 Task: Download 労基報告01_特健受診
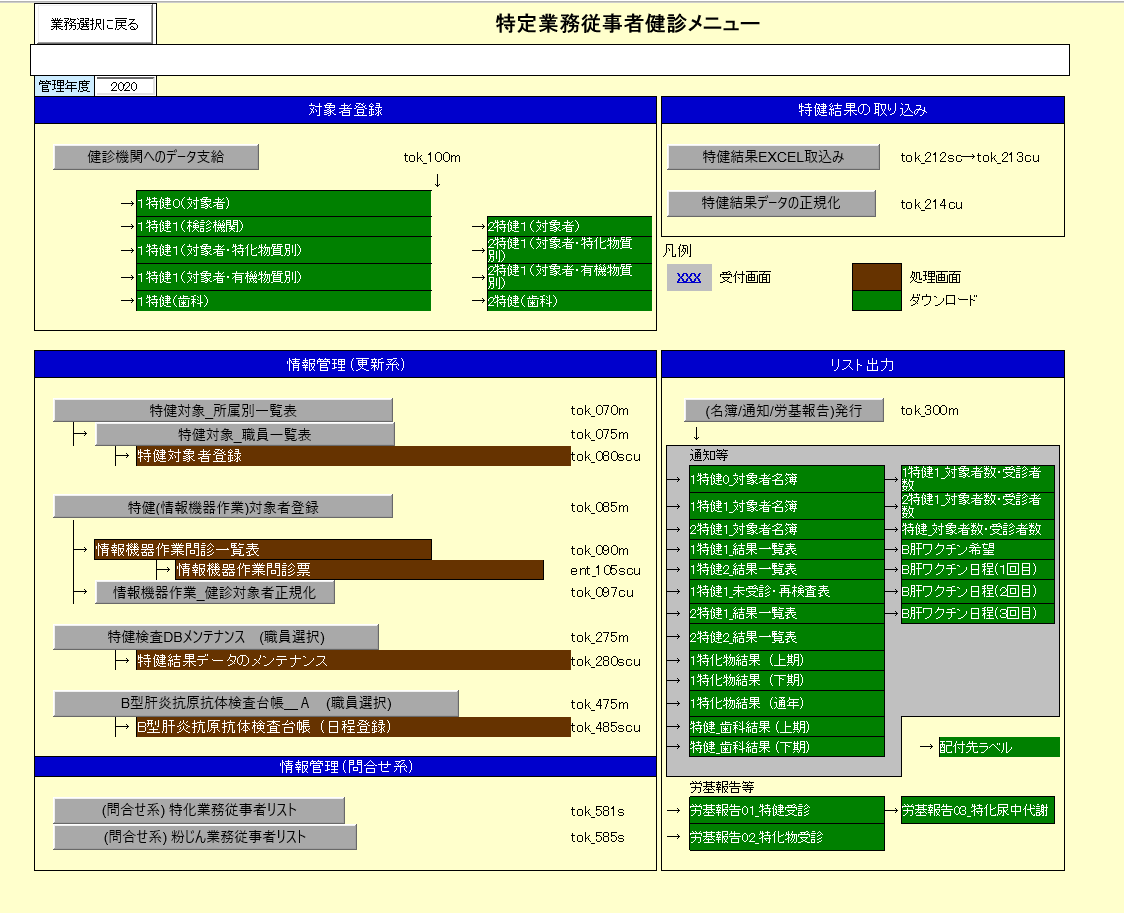[x=786, y=811]
